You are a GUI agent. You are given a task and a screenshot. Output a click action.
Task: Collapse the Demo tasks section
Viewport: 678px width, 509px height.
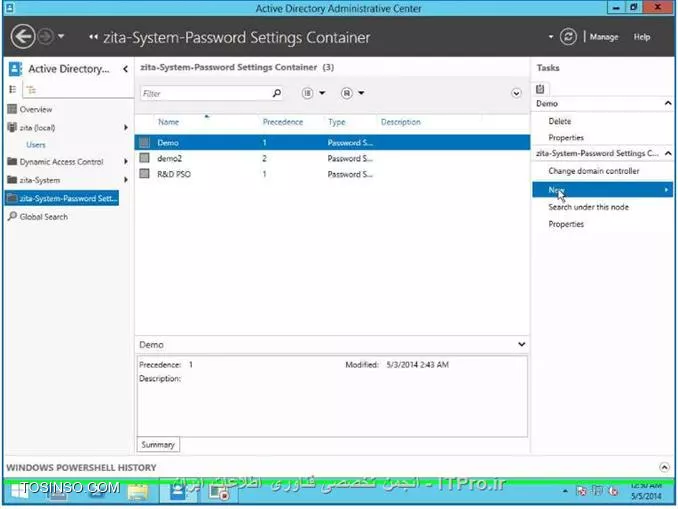[x=668, y=103]
